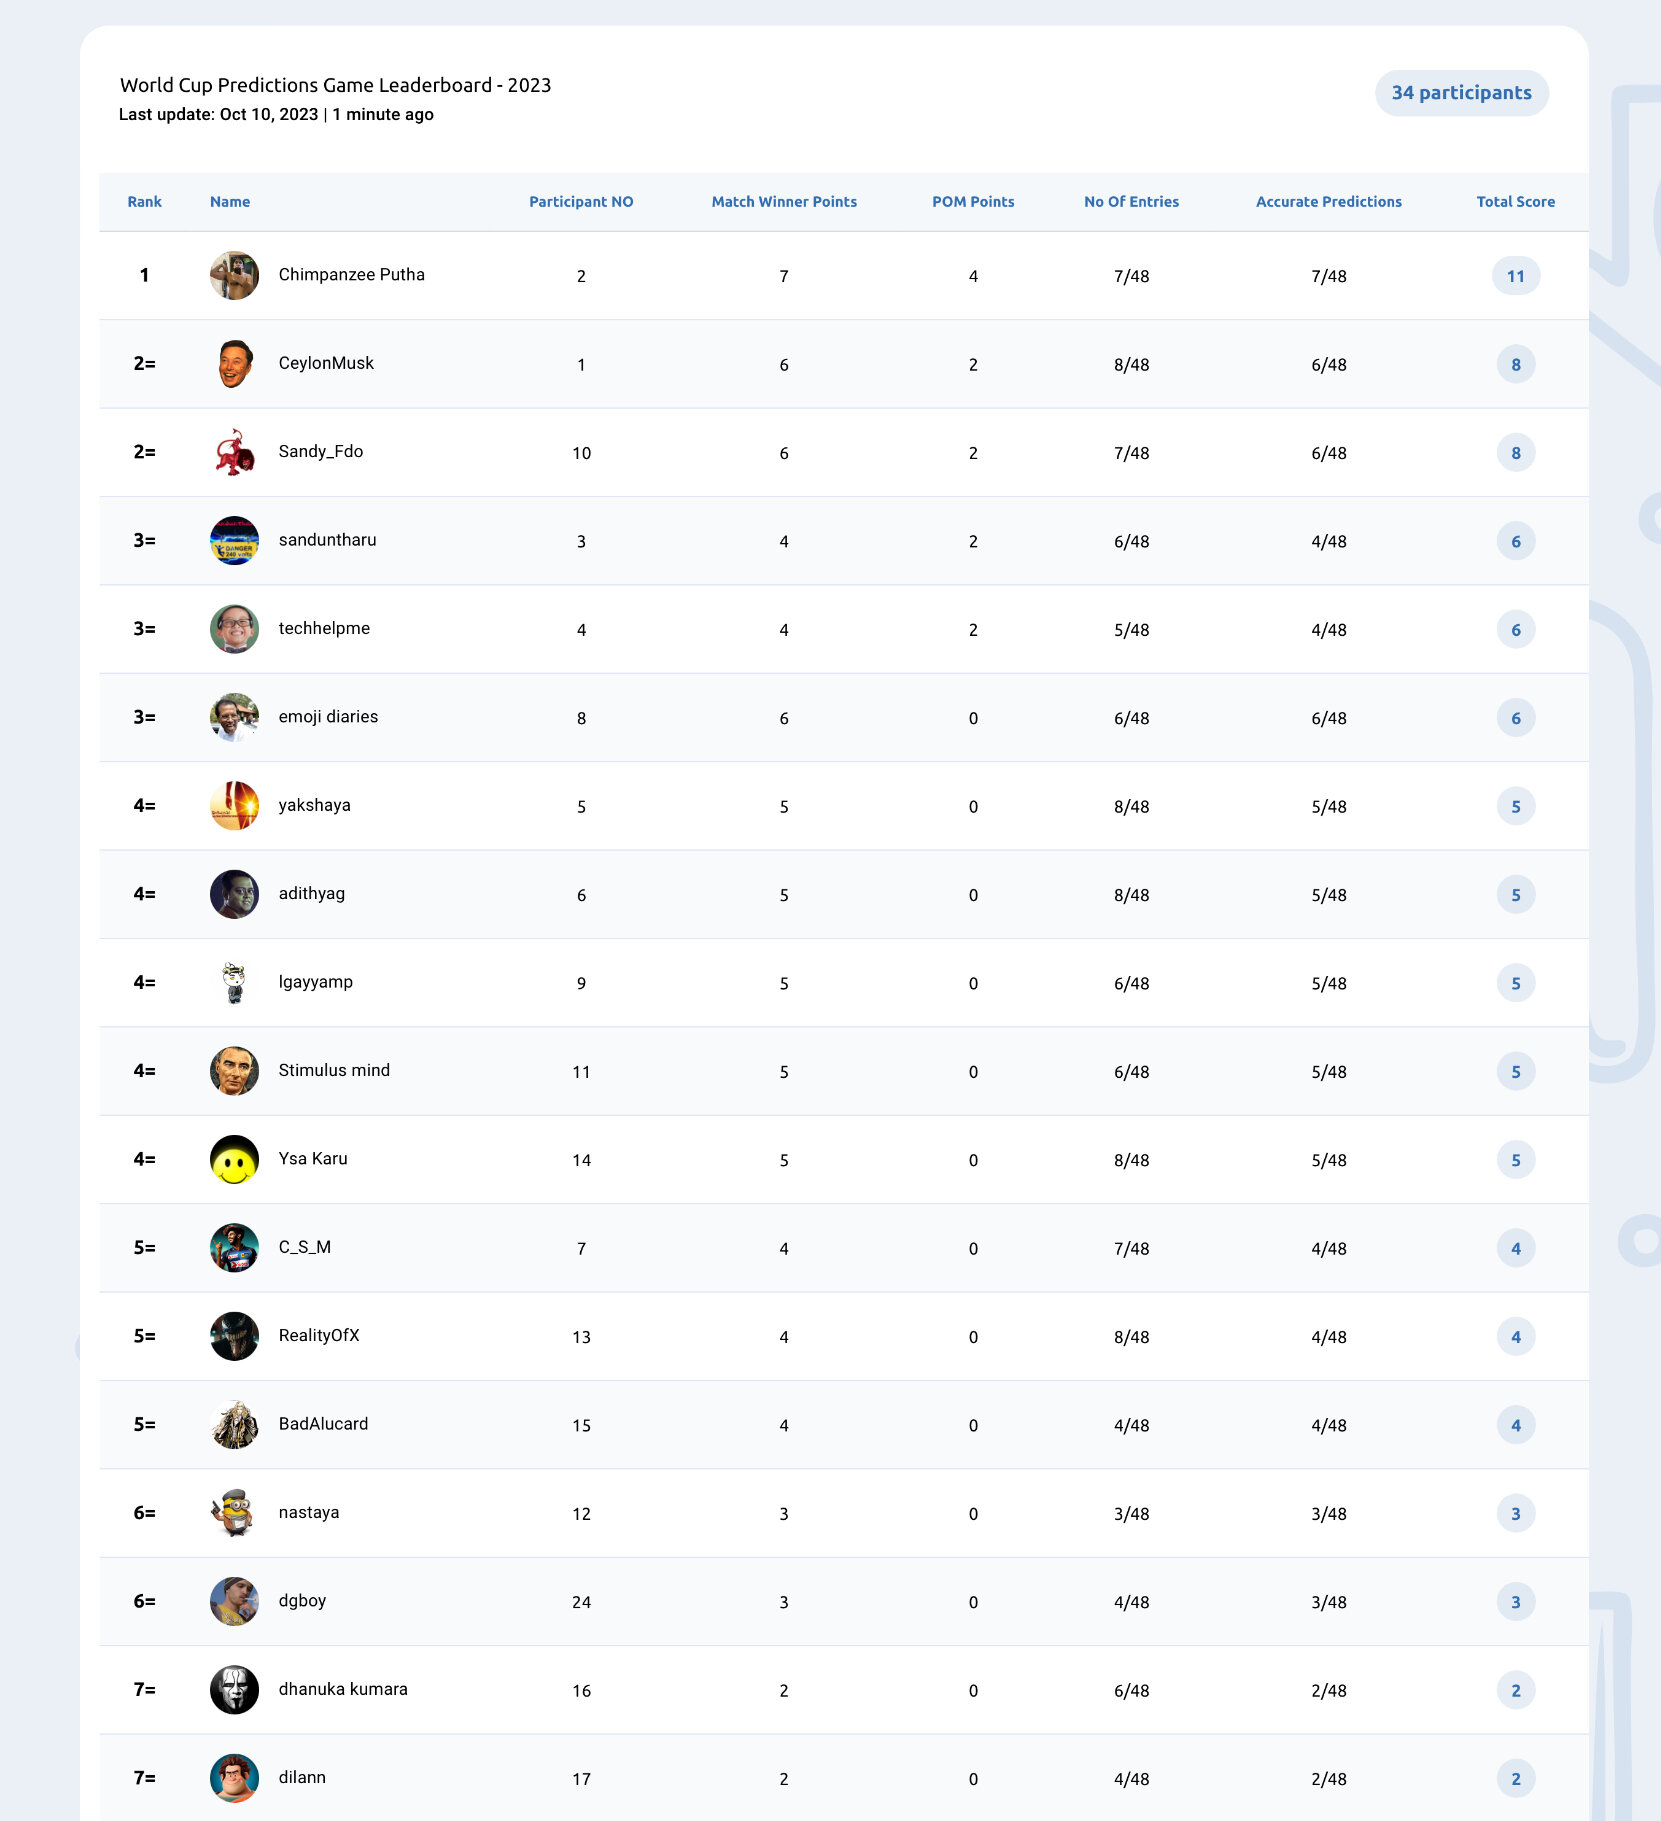Click the BadAlucard name

click(x=323, y=1424)
